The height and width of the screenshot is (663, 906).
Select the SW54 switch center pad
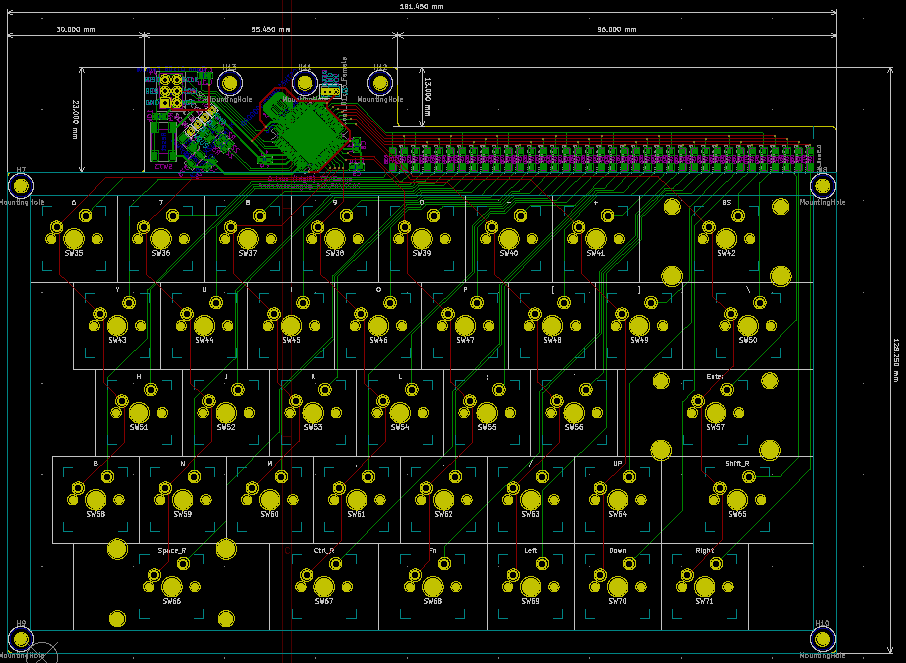[400, 413]
